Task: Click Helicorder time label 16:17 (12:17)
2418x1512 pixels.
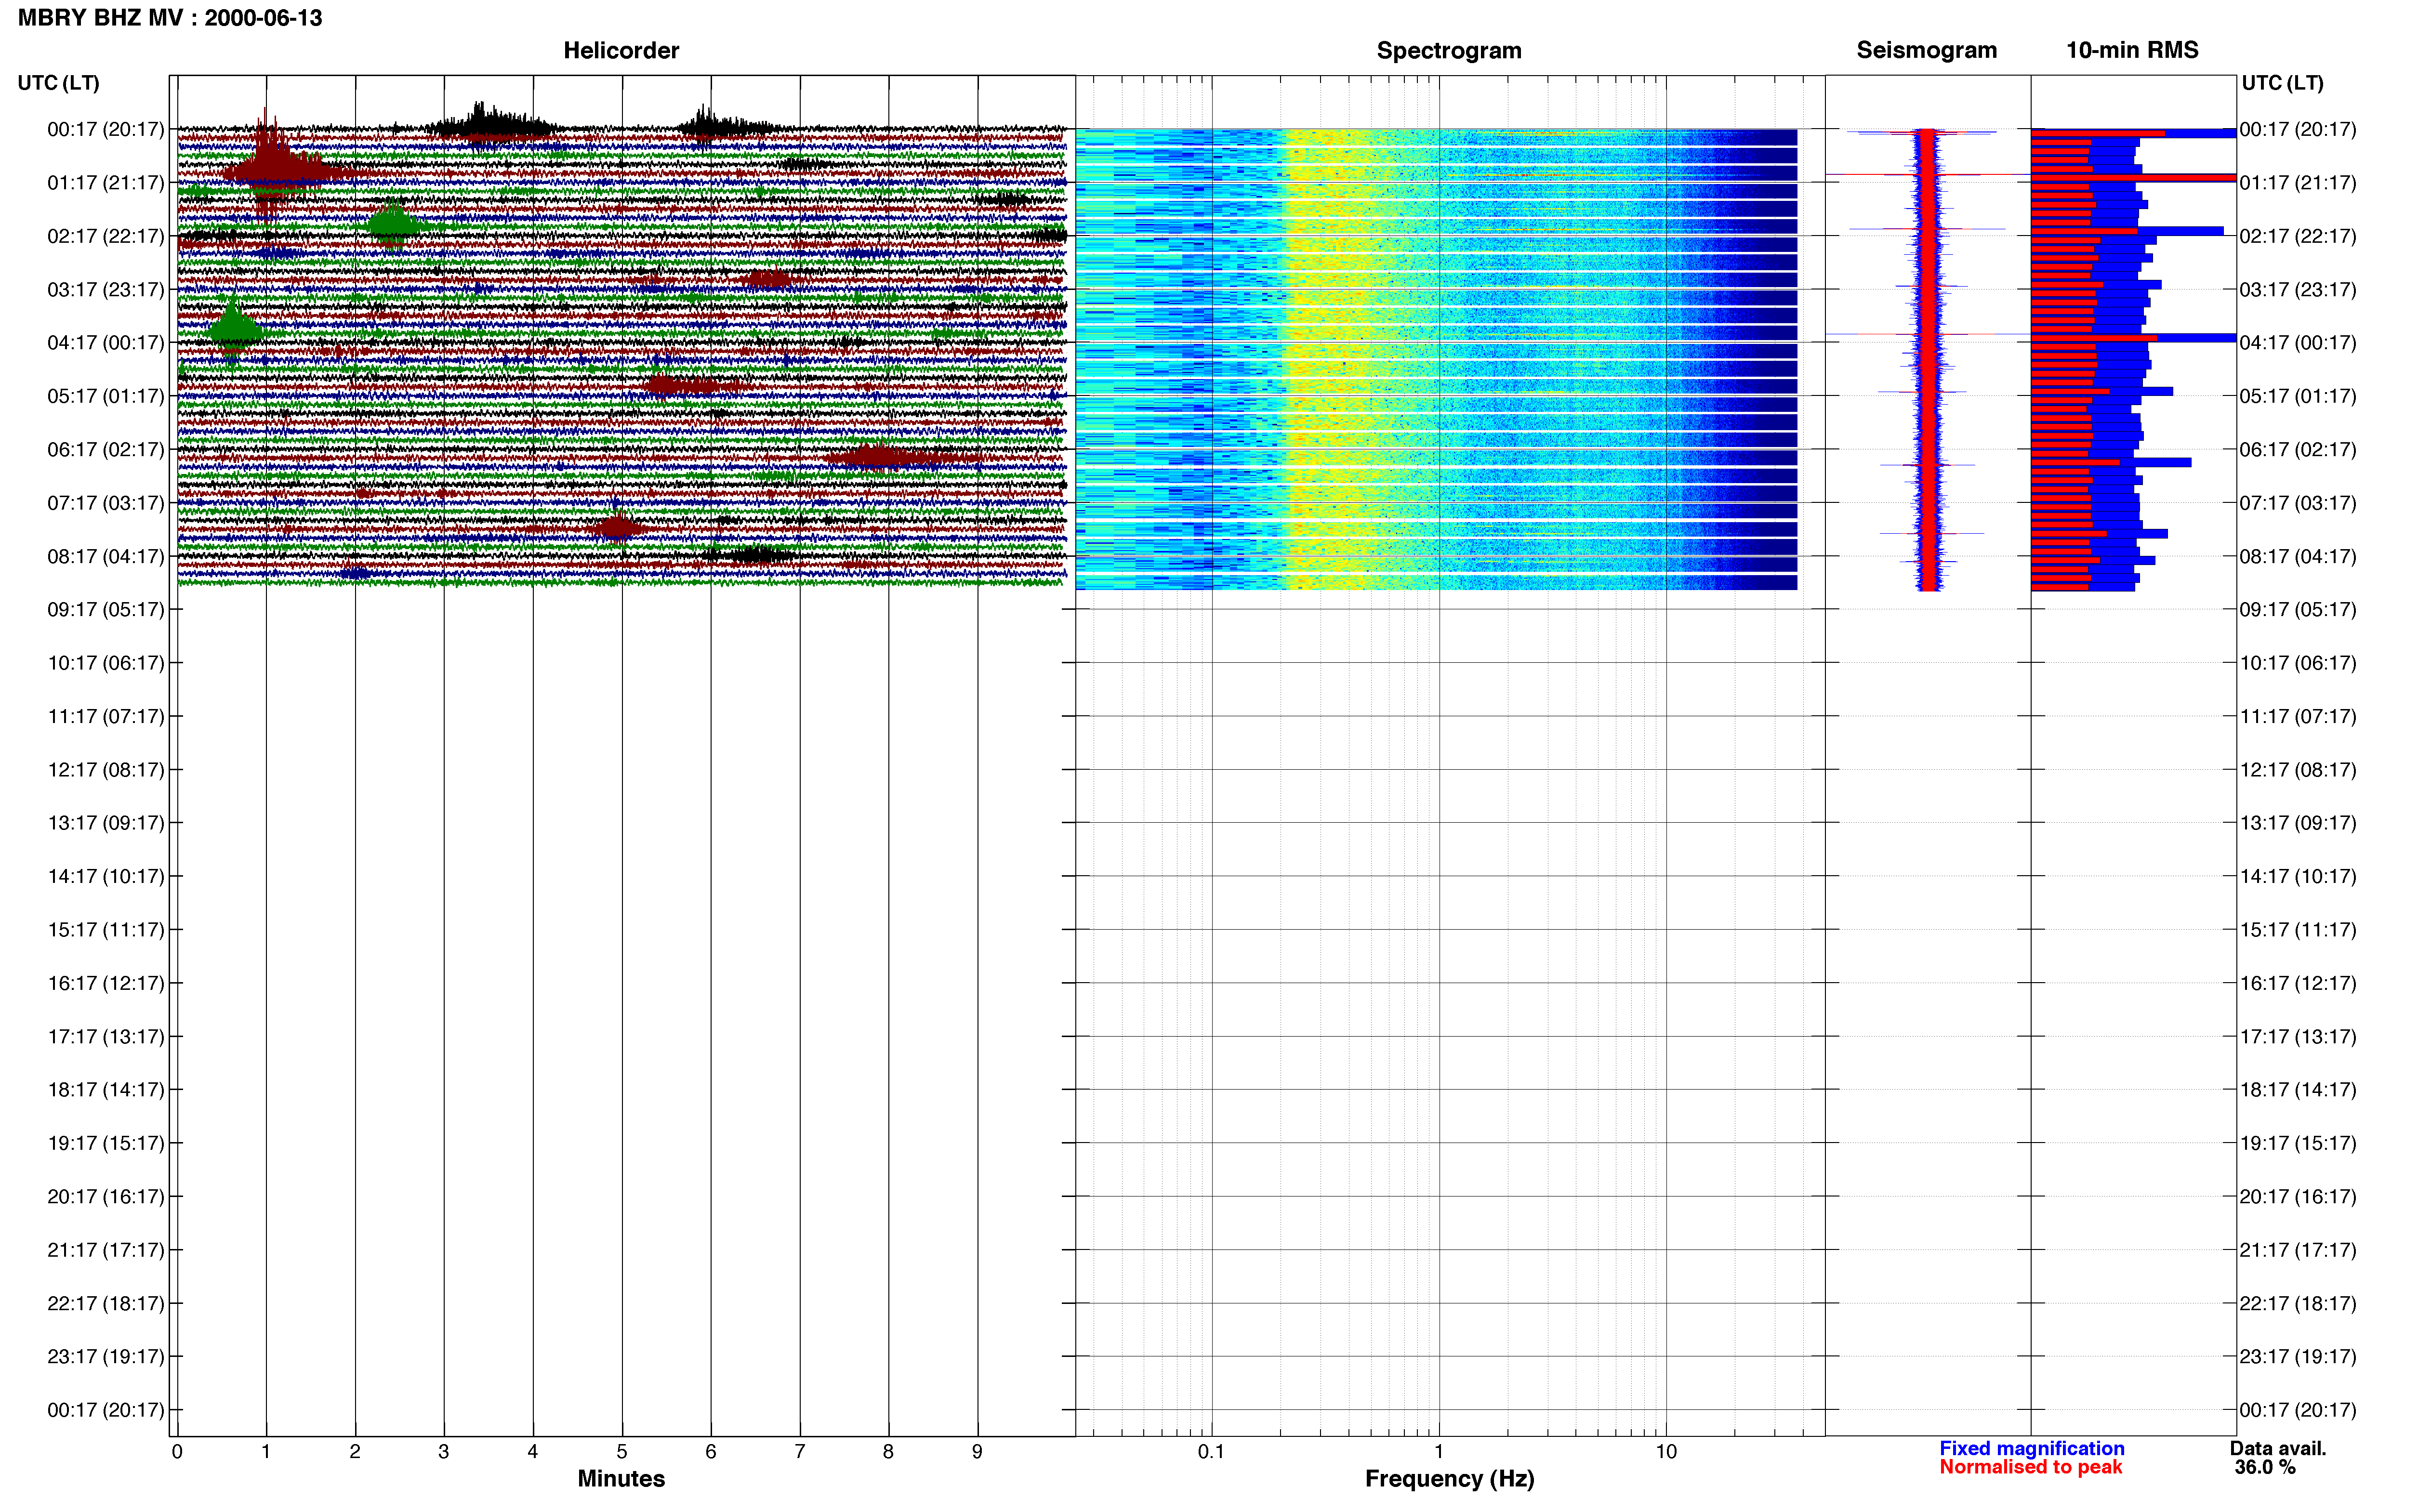Action: (x=106, y=983)
